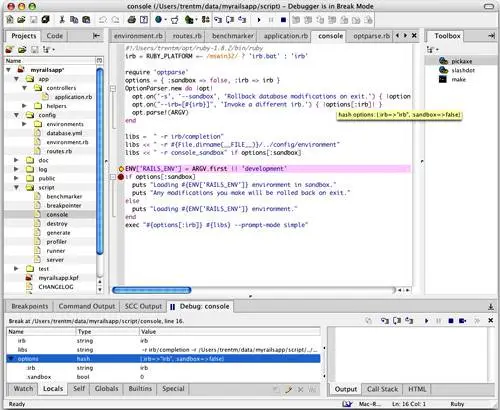Switch to the Code side tab
500x410 pixels.
55,36
